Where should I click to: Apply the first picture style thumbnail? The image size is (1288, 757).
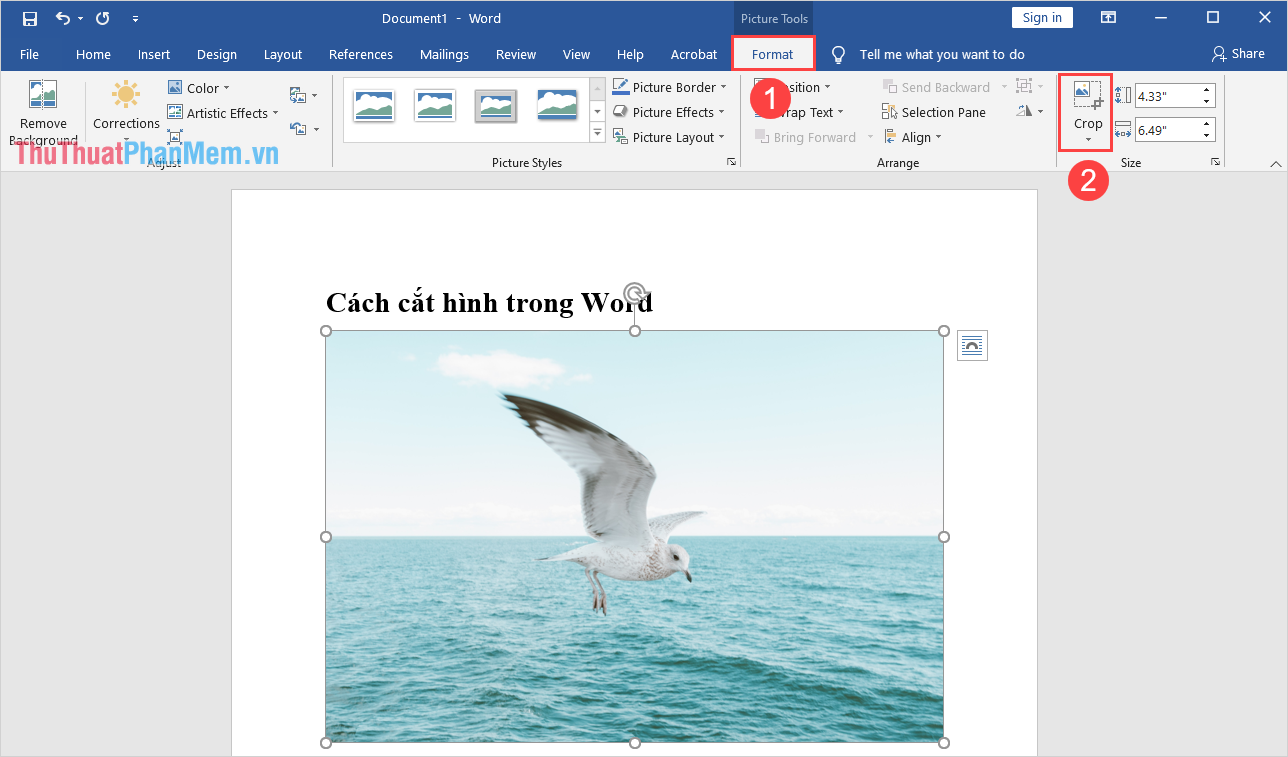pos(373,104)
